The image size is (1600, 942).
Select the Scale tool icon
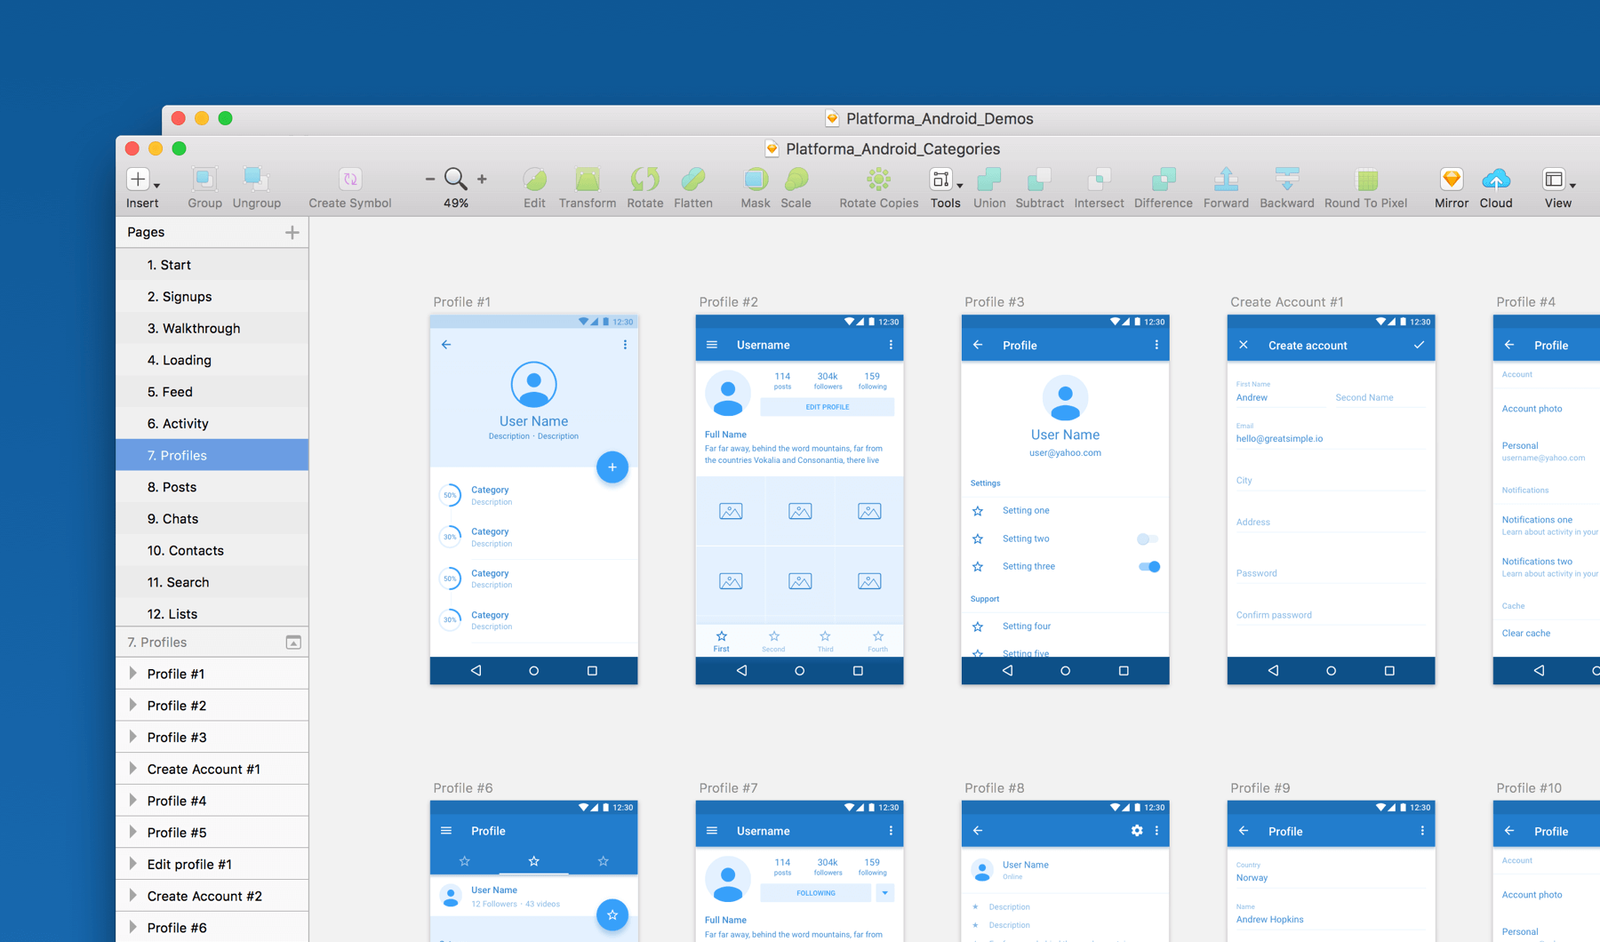pos(796,179)
